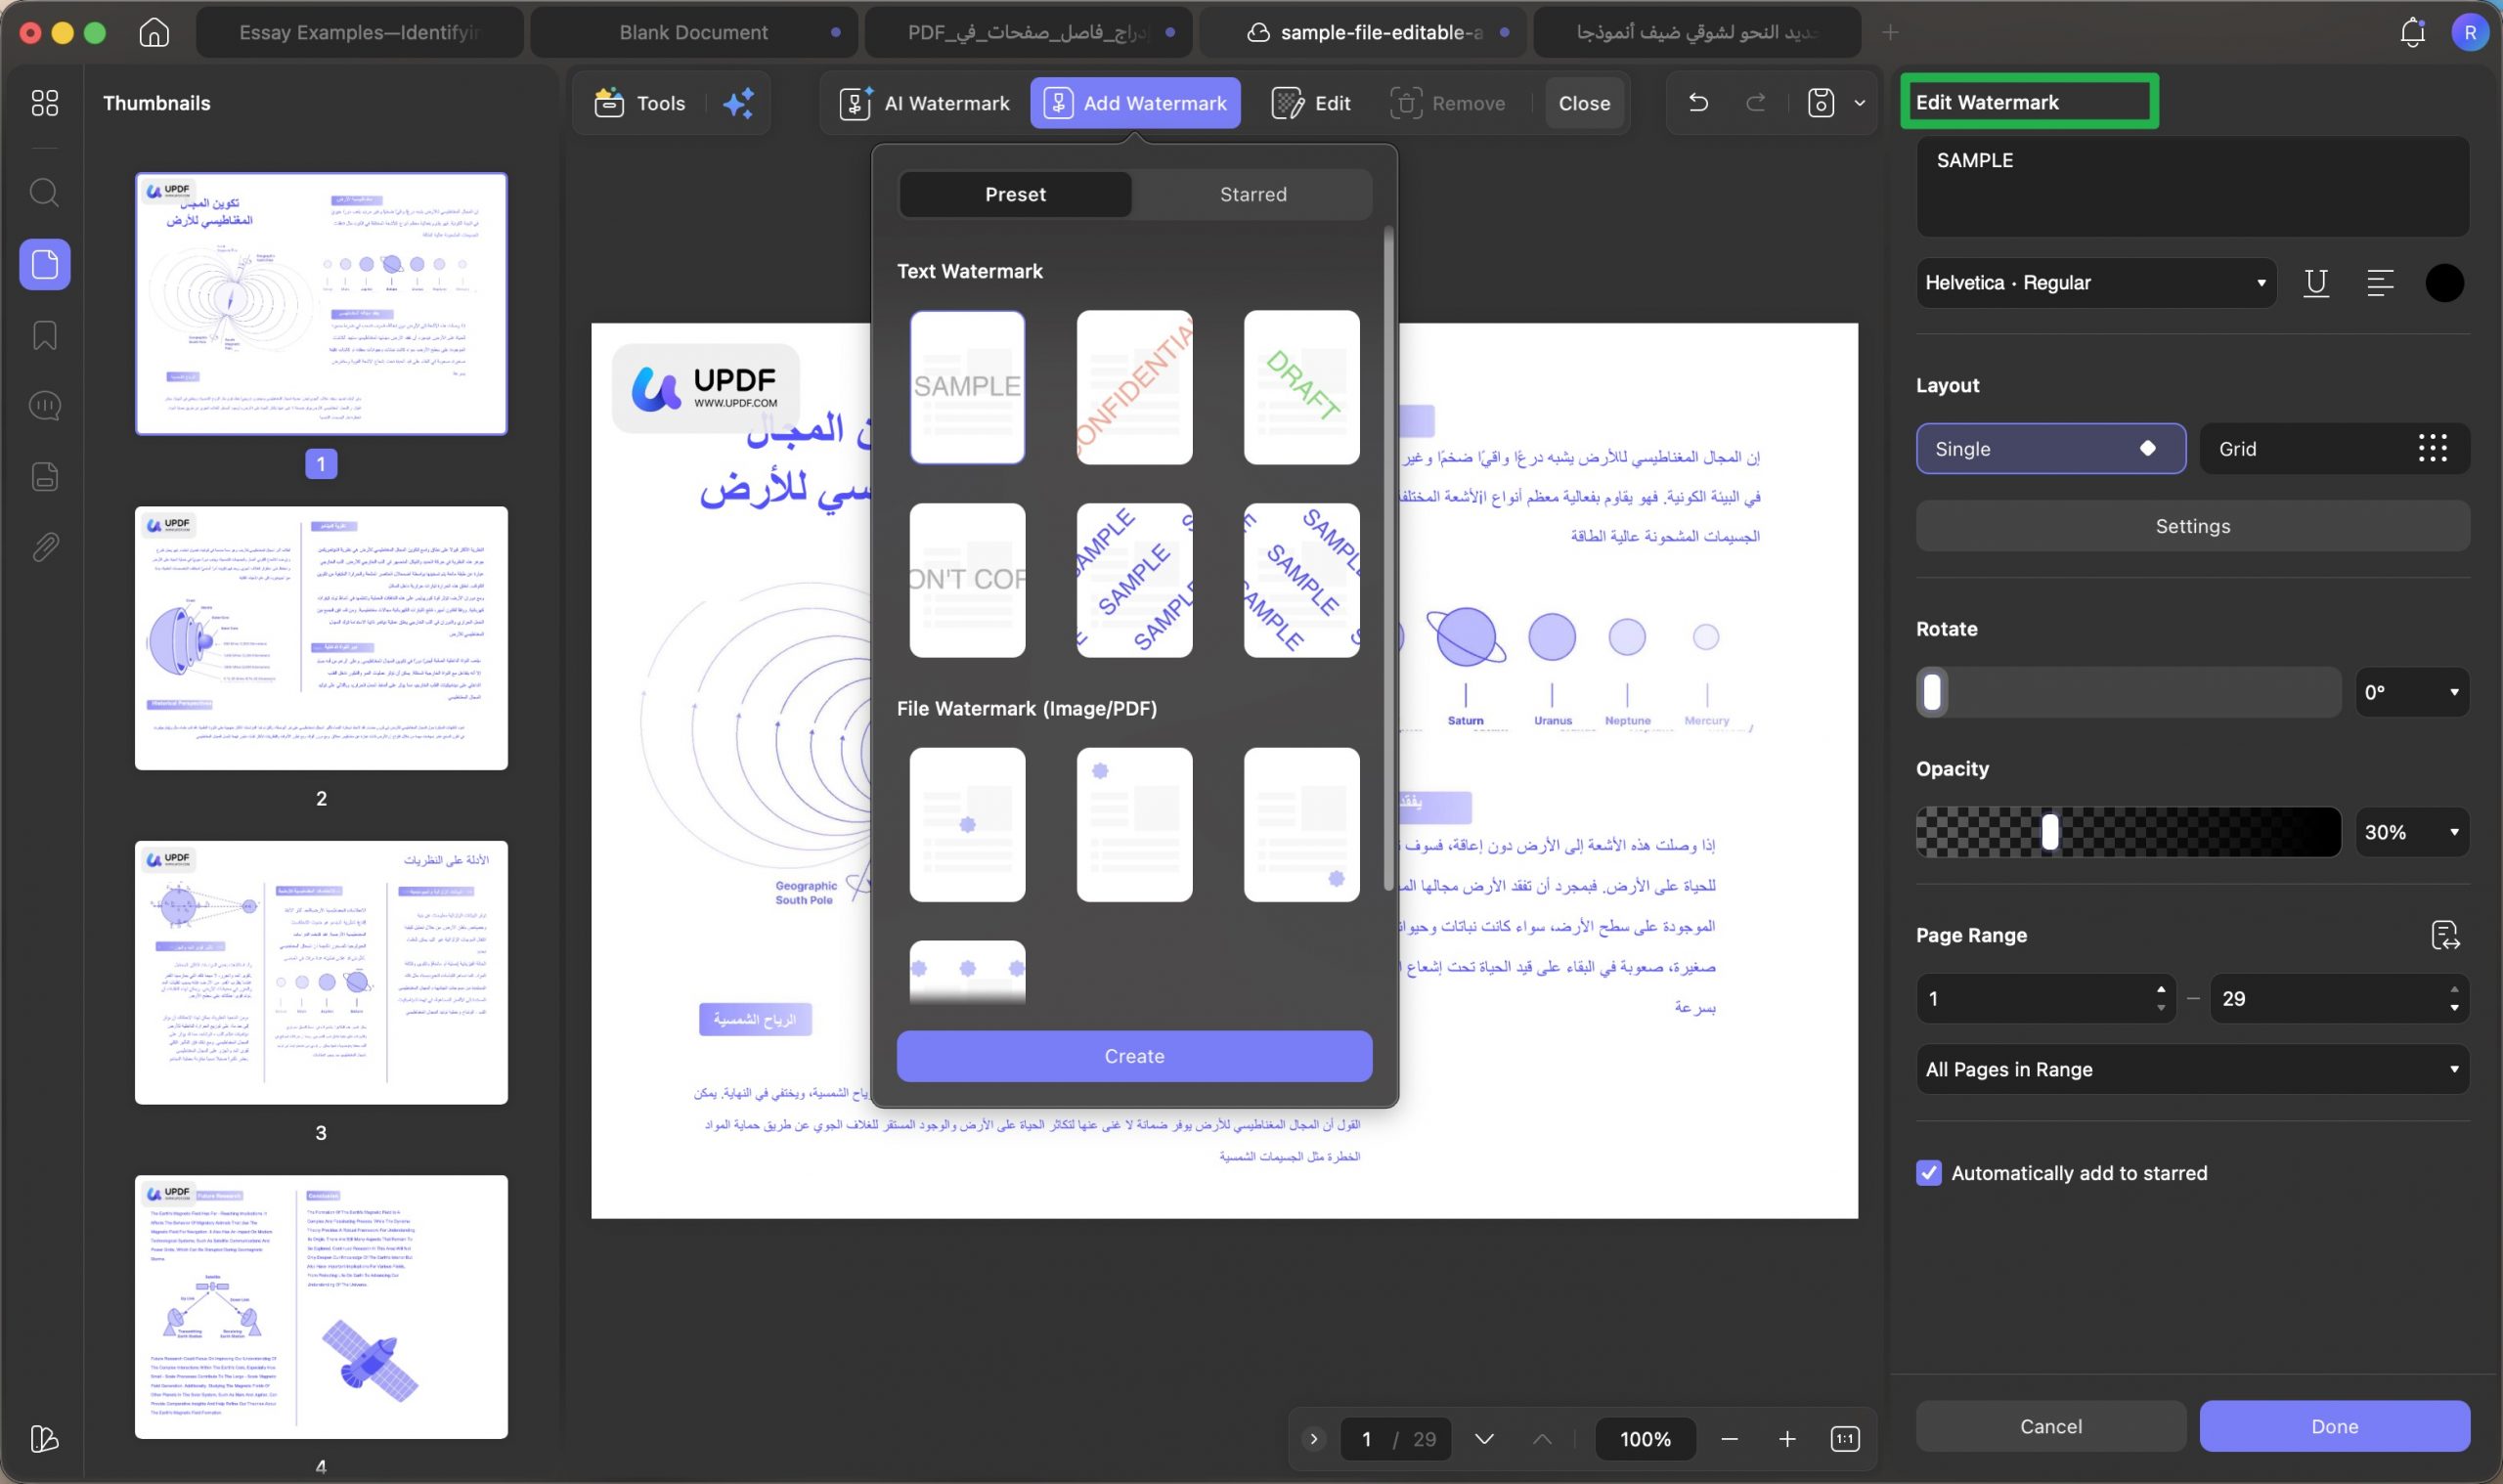Click Cancel in Edit Watermark panel

pyautogui.click(x=2051, y=1426)
